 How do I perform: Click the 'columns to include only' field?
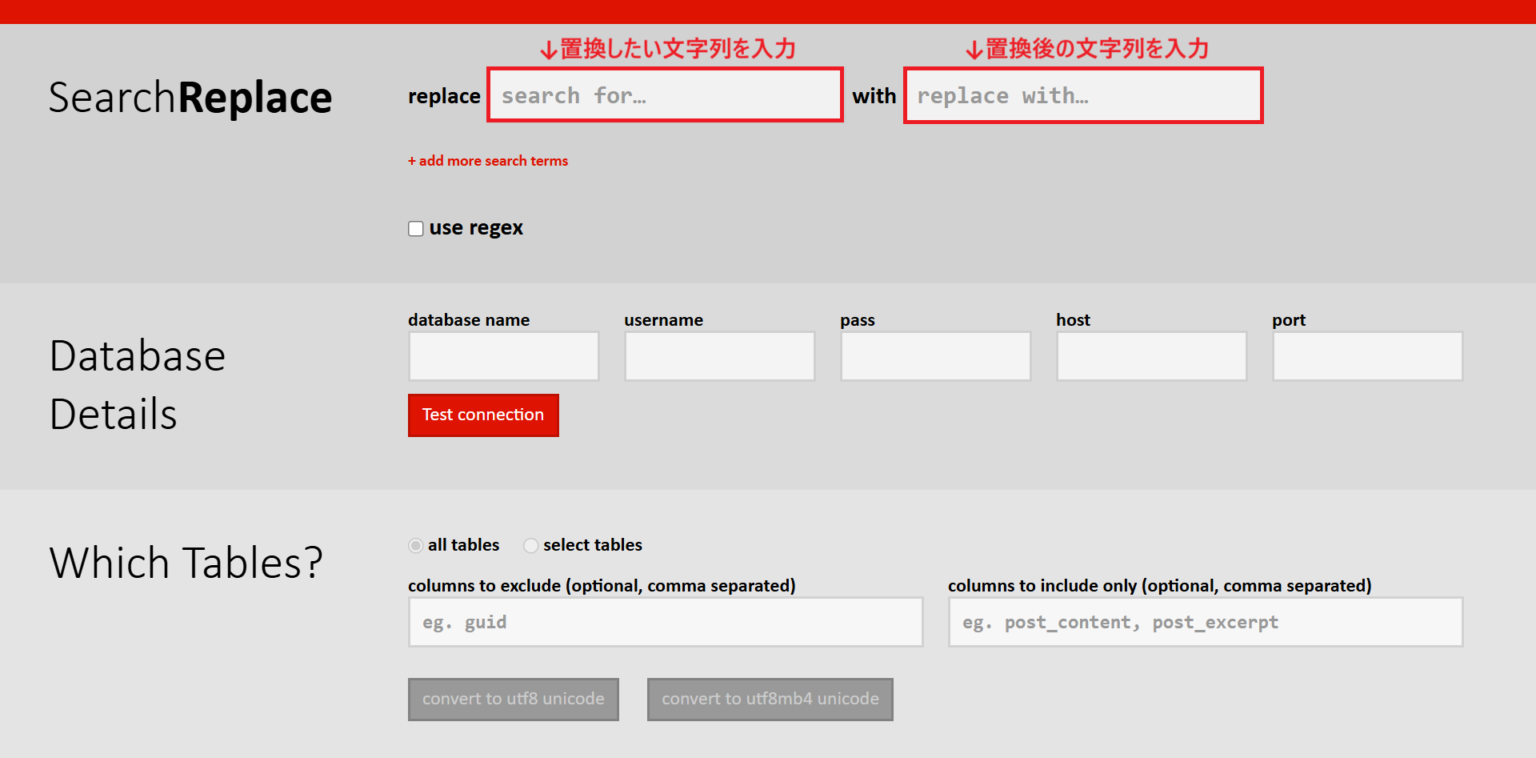tap(1205, 622)
